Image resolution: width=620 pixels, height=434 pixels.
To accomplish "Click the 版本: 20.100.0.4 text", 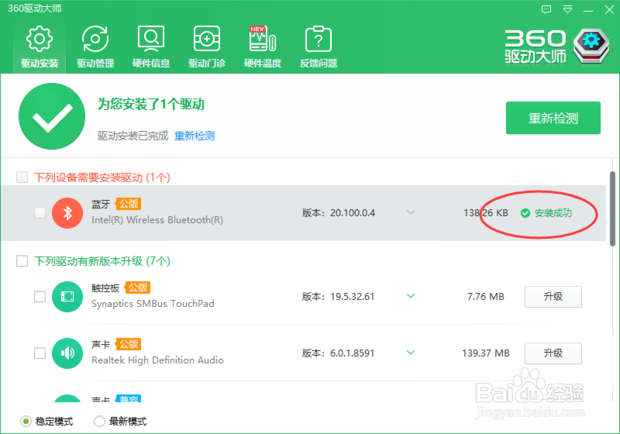I will (x=338, y=213).
